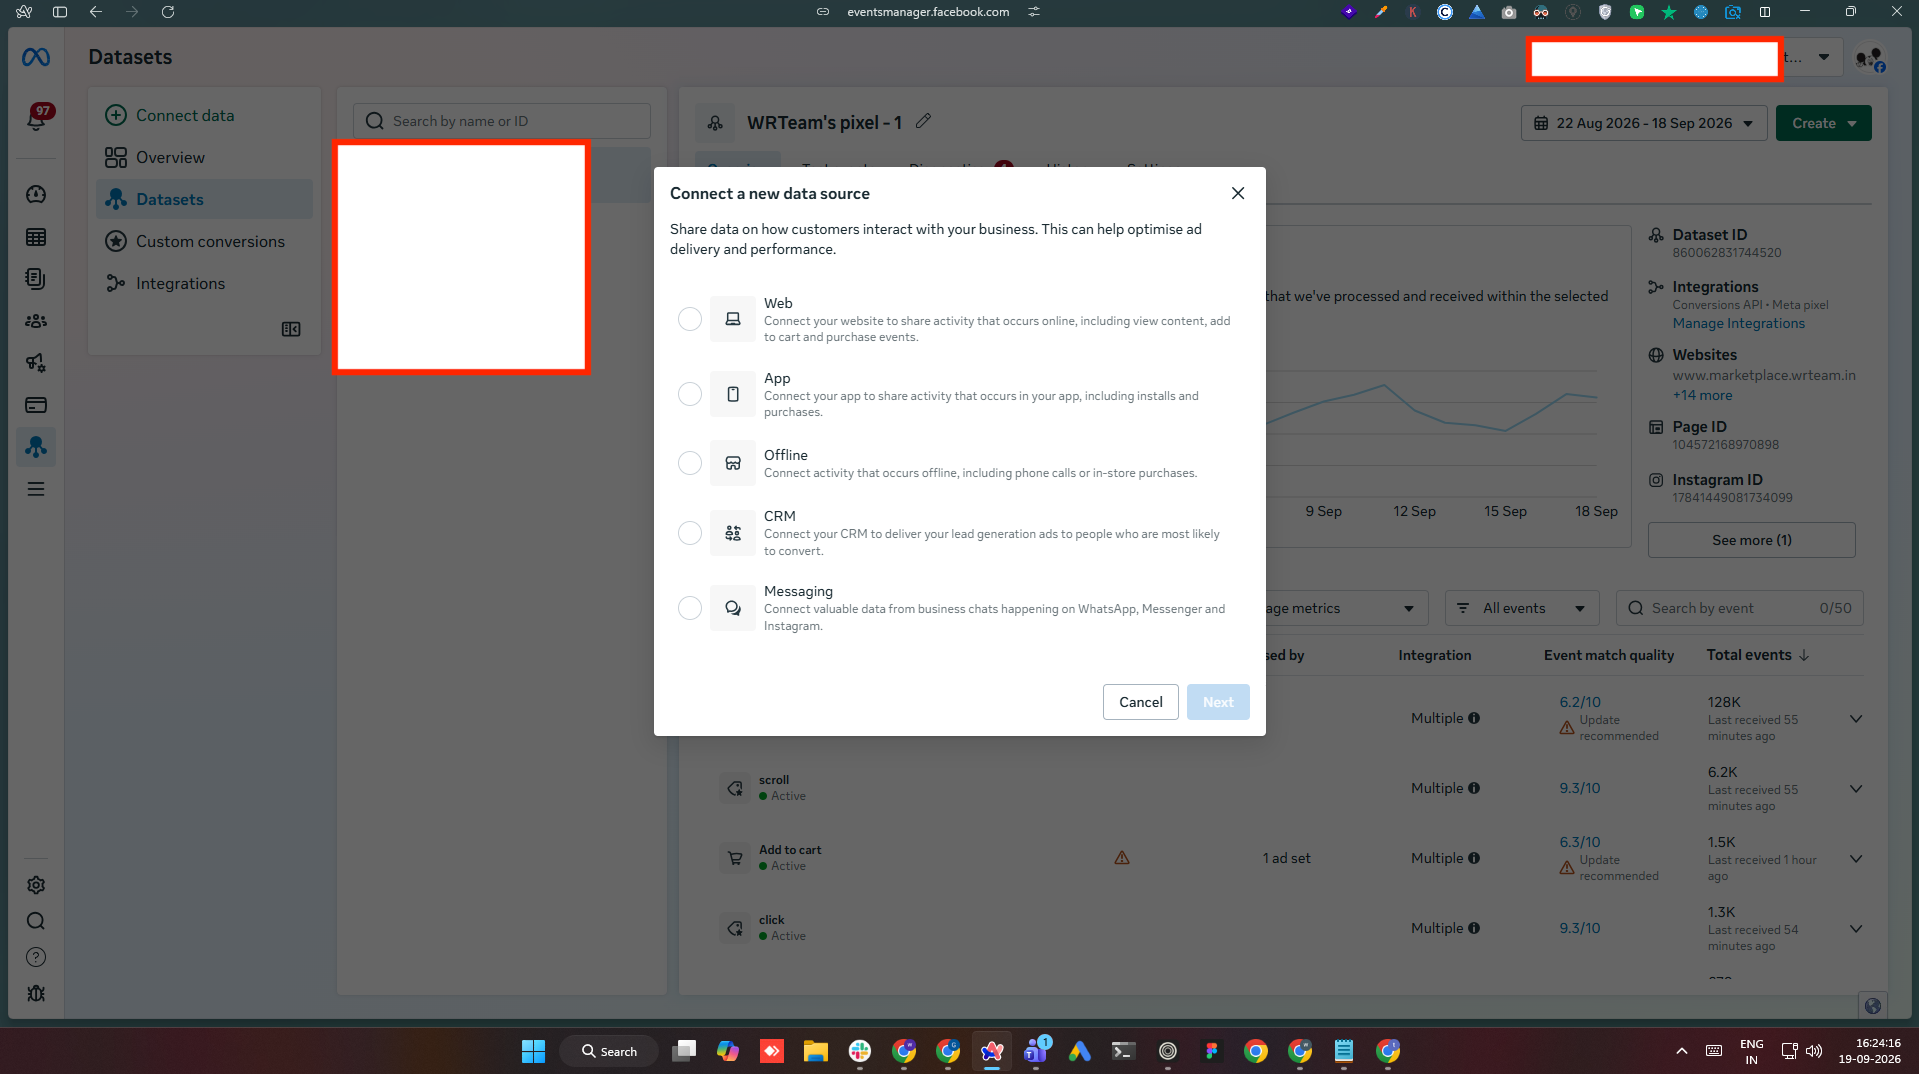Open the billing card icon in sidebar
The width and height of the screenshot is (1919, 1074).
coord(36,405)
